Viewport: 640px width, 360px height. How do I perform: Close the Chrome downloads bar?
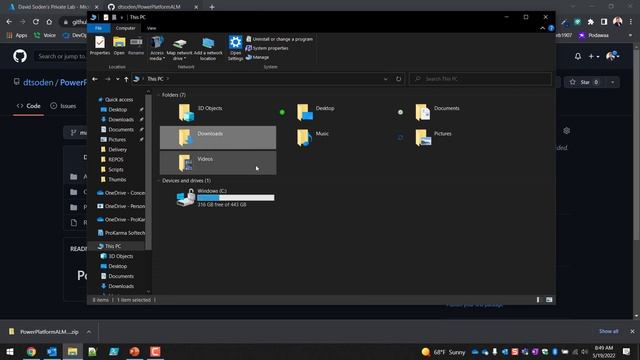pyautogui.click(x=633, y=331)
